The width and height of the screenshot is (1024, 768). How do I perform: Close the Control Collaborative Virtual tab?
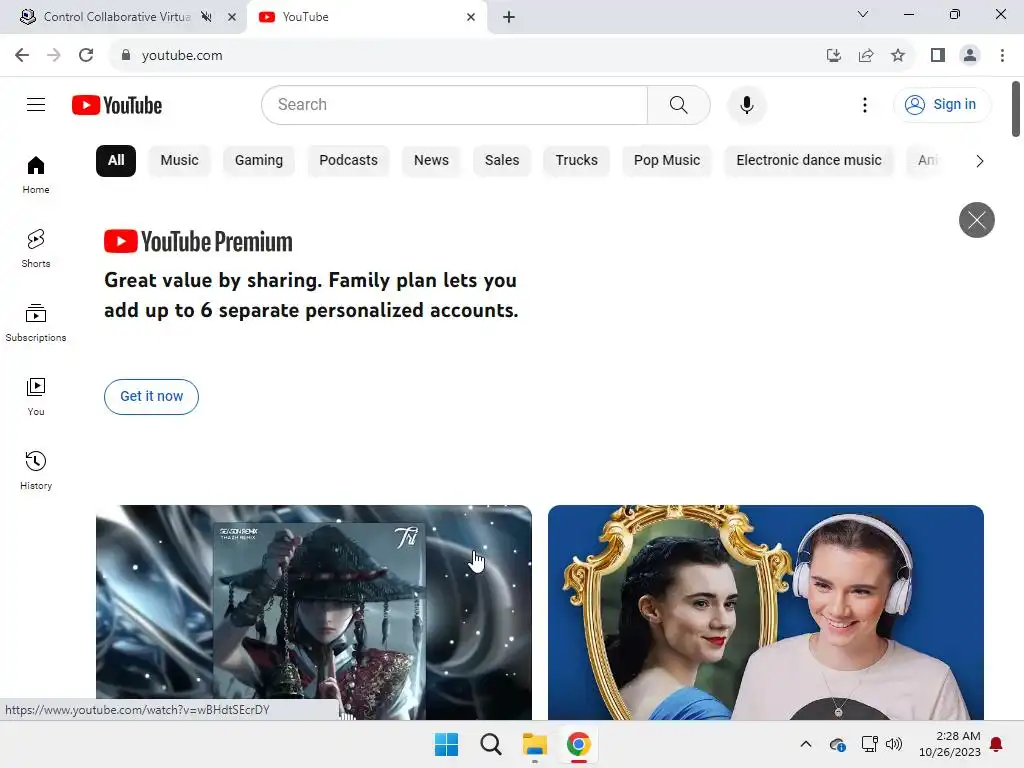(x=231, y=17)
